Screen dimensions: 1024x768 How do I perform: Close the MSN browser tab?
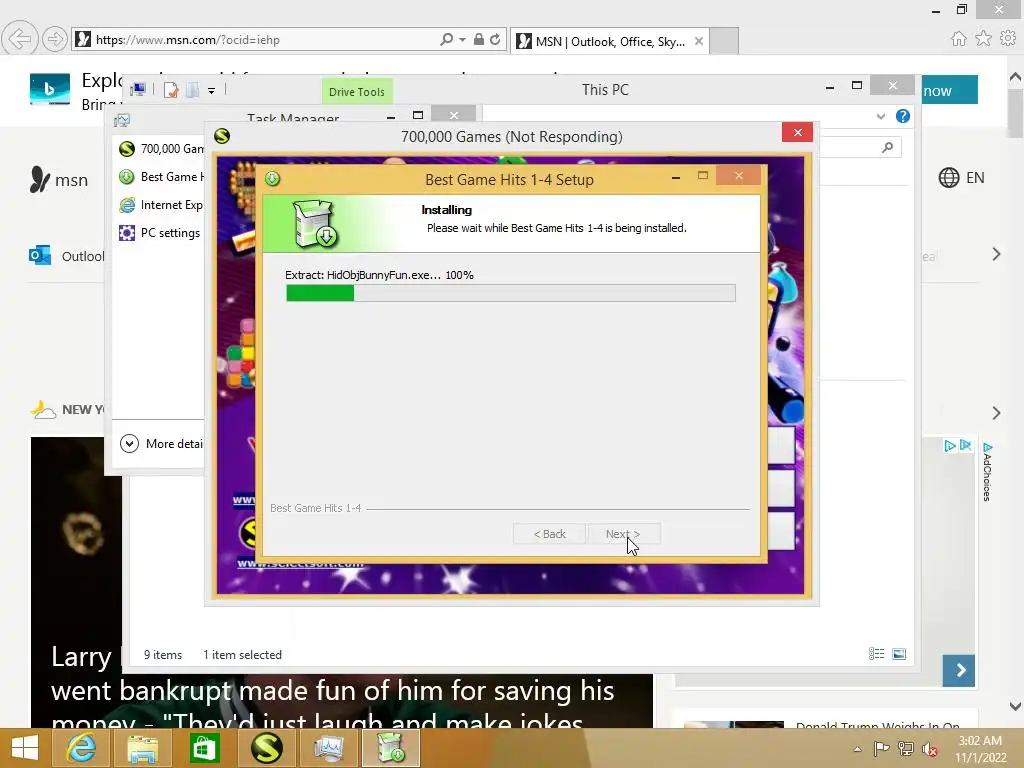tap(699, 41)
